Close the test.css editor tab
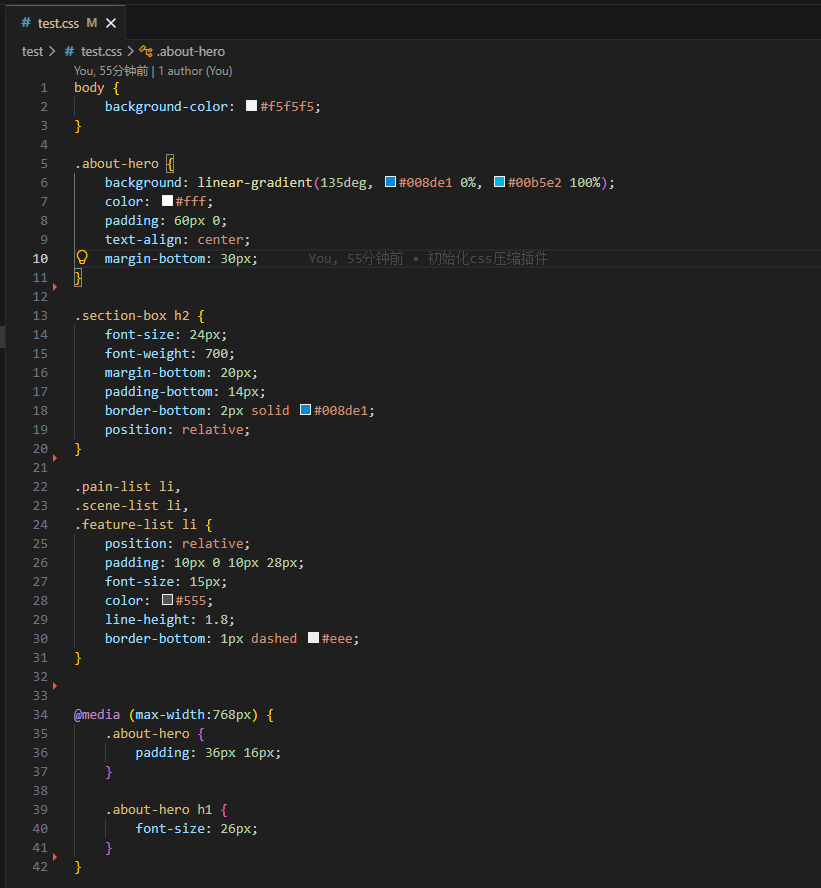821x888 pixels. pyautogui.click(x=111, y=23)
